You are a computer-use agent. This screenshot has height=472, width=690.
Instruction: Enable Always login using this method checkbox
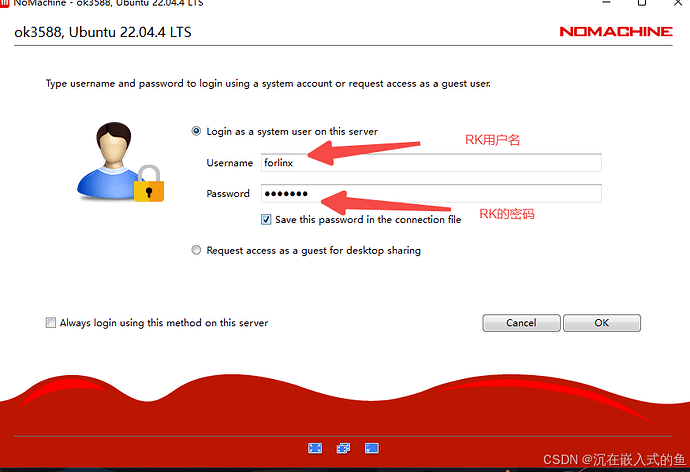(51, 322)
